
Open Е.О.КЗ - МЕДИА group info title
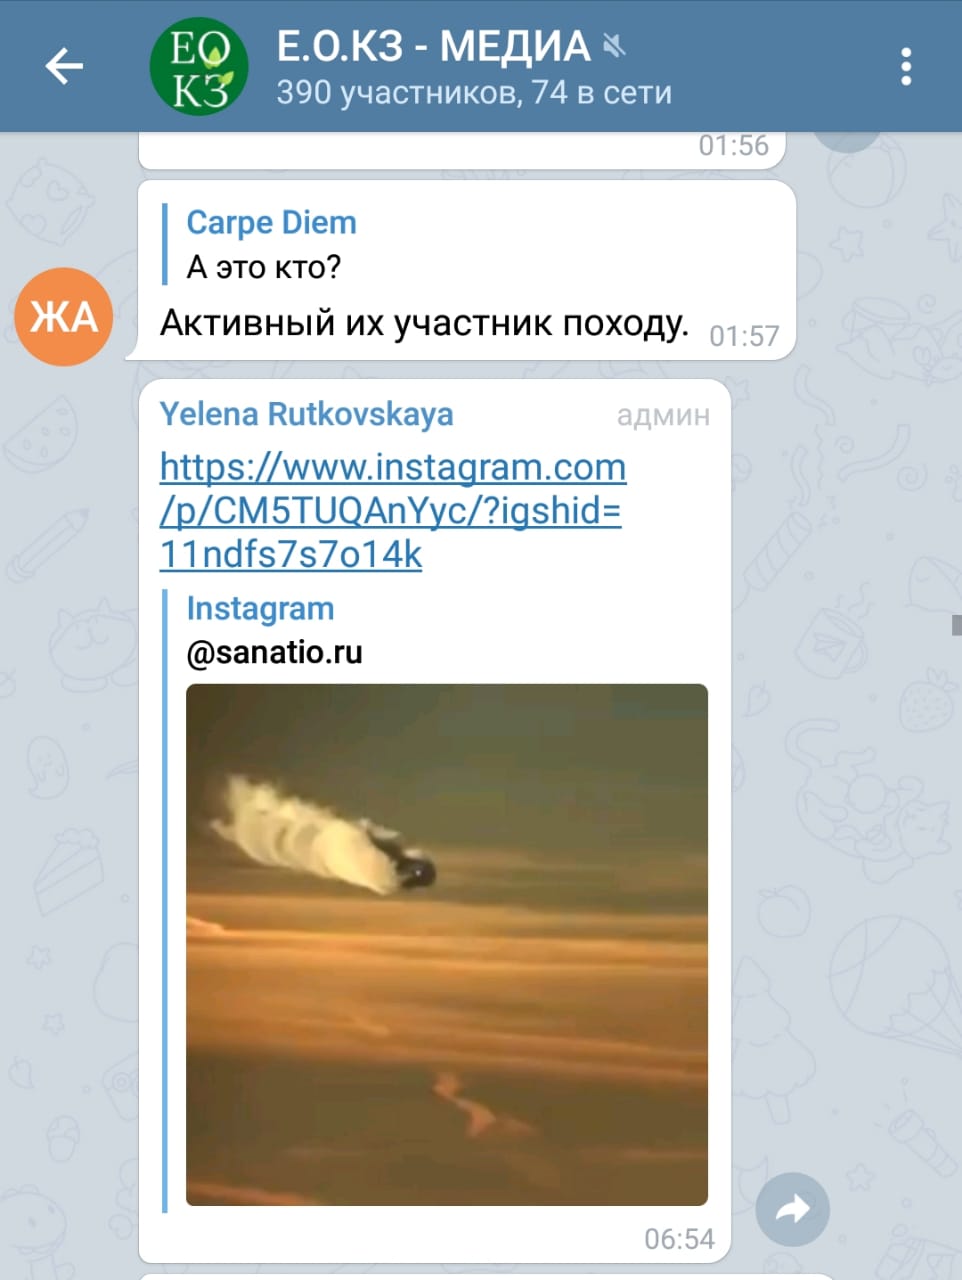434,46
